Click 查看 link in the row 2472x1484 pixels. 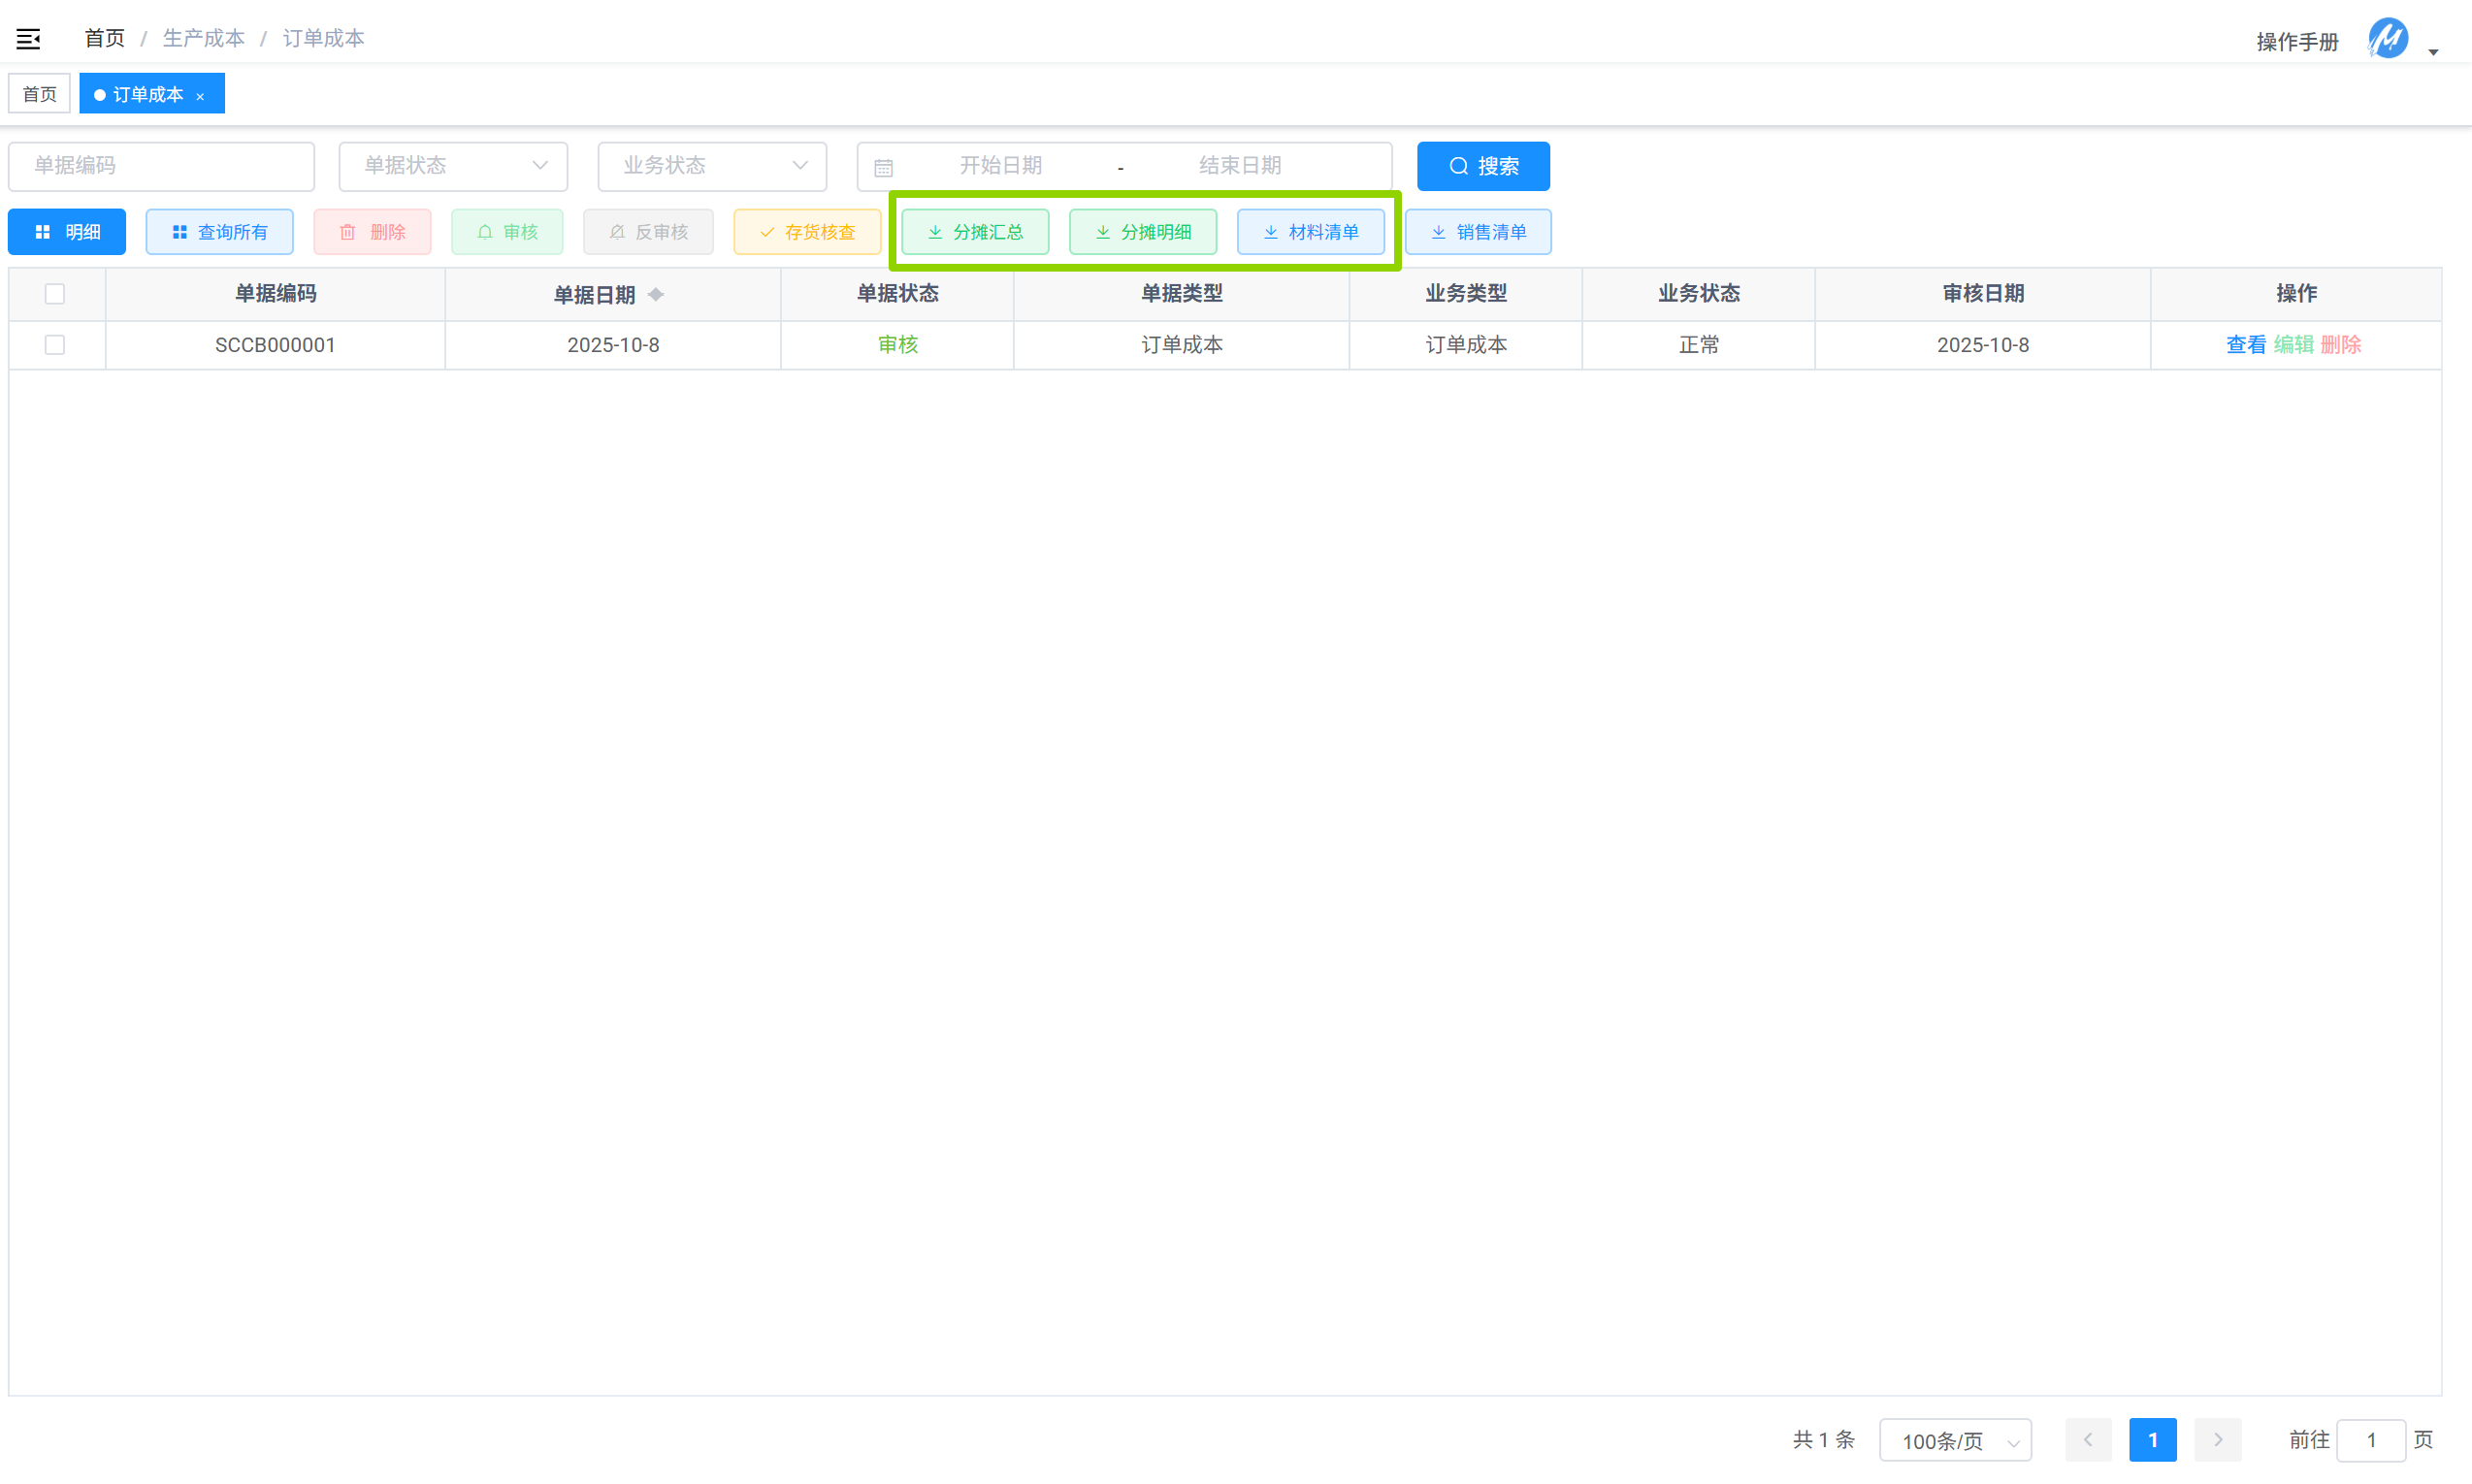tap(2245, 345)
